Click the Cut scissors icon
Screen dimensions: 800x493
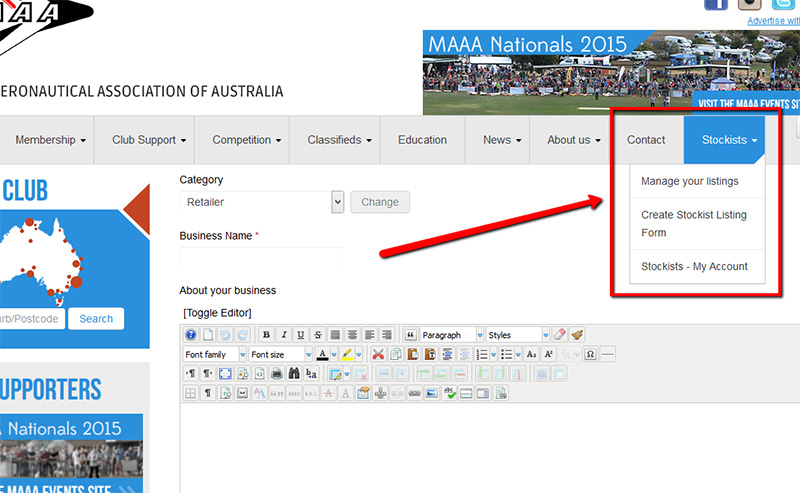(x=378, y=354)
